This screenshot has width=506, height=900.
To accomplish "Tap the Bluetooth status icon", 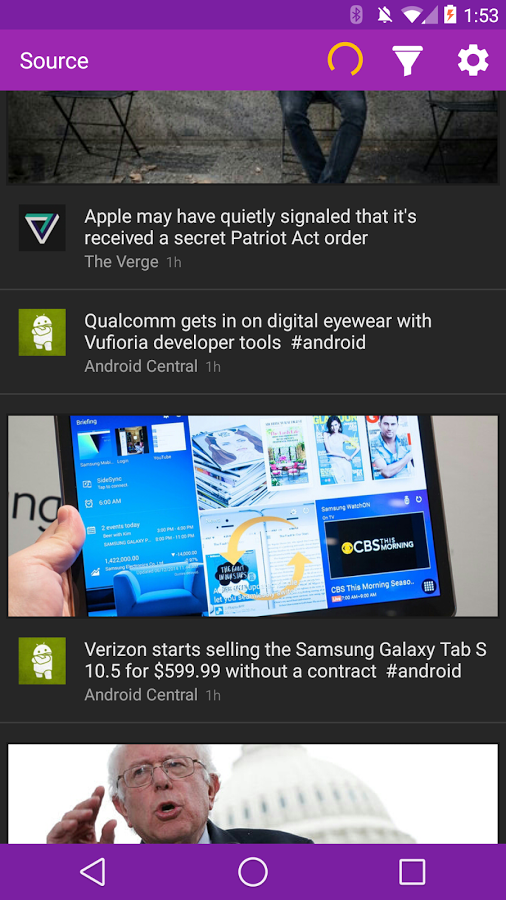I will 356,15.
